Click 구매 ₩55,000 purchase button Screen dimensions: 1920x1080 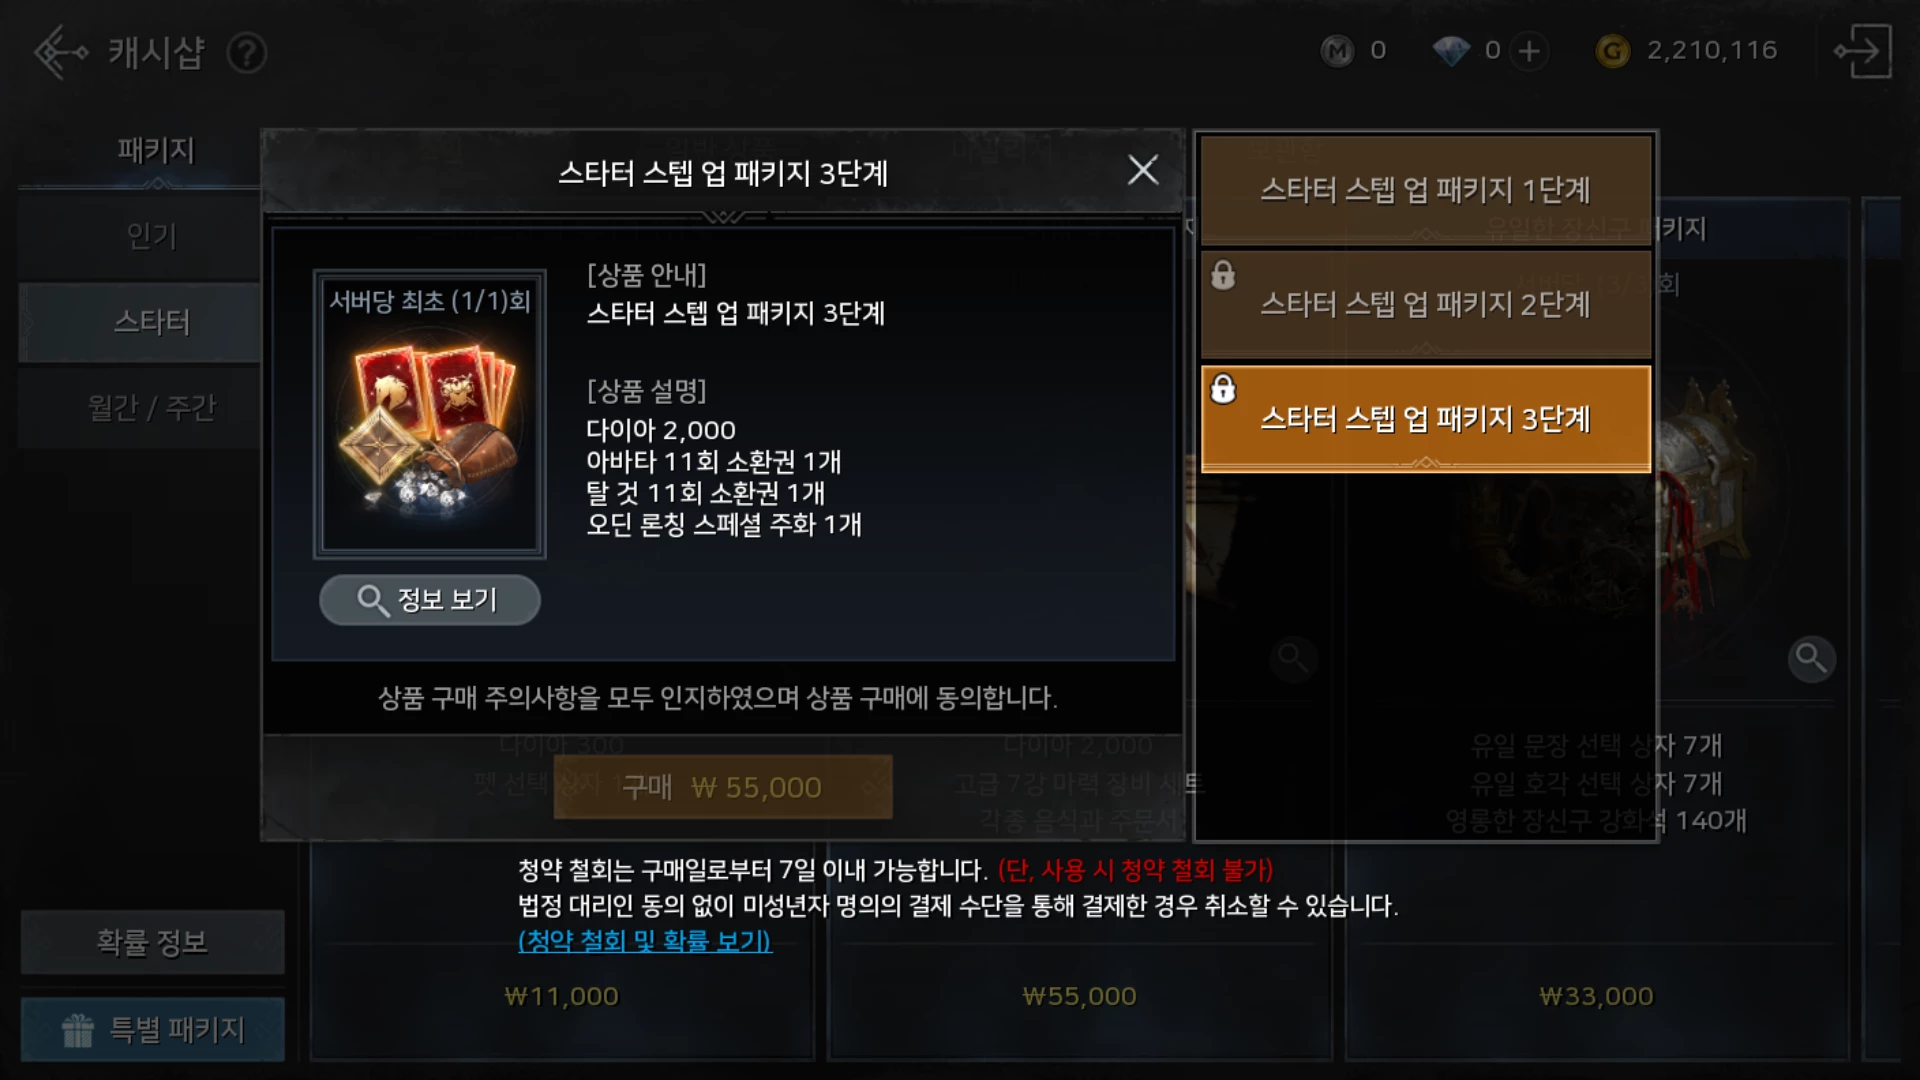(722, 787)
